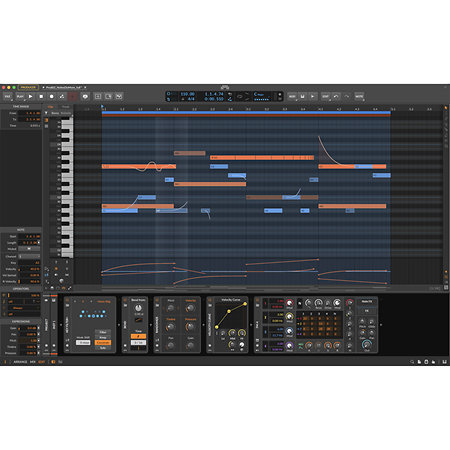The height and width of the screenshot is (450, 450).
Task: Switch to the ARRANGE view
Action: coord(20,362)
